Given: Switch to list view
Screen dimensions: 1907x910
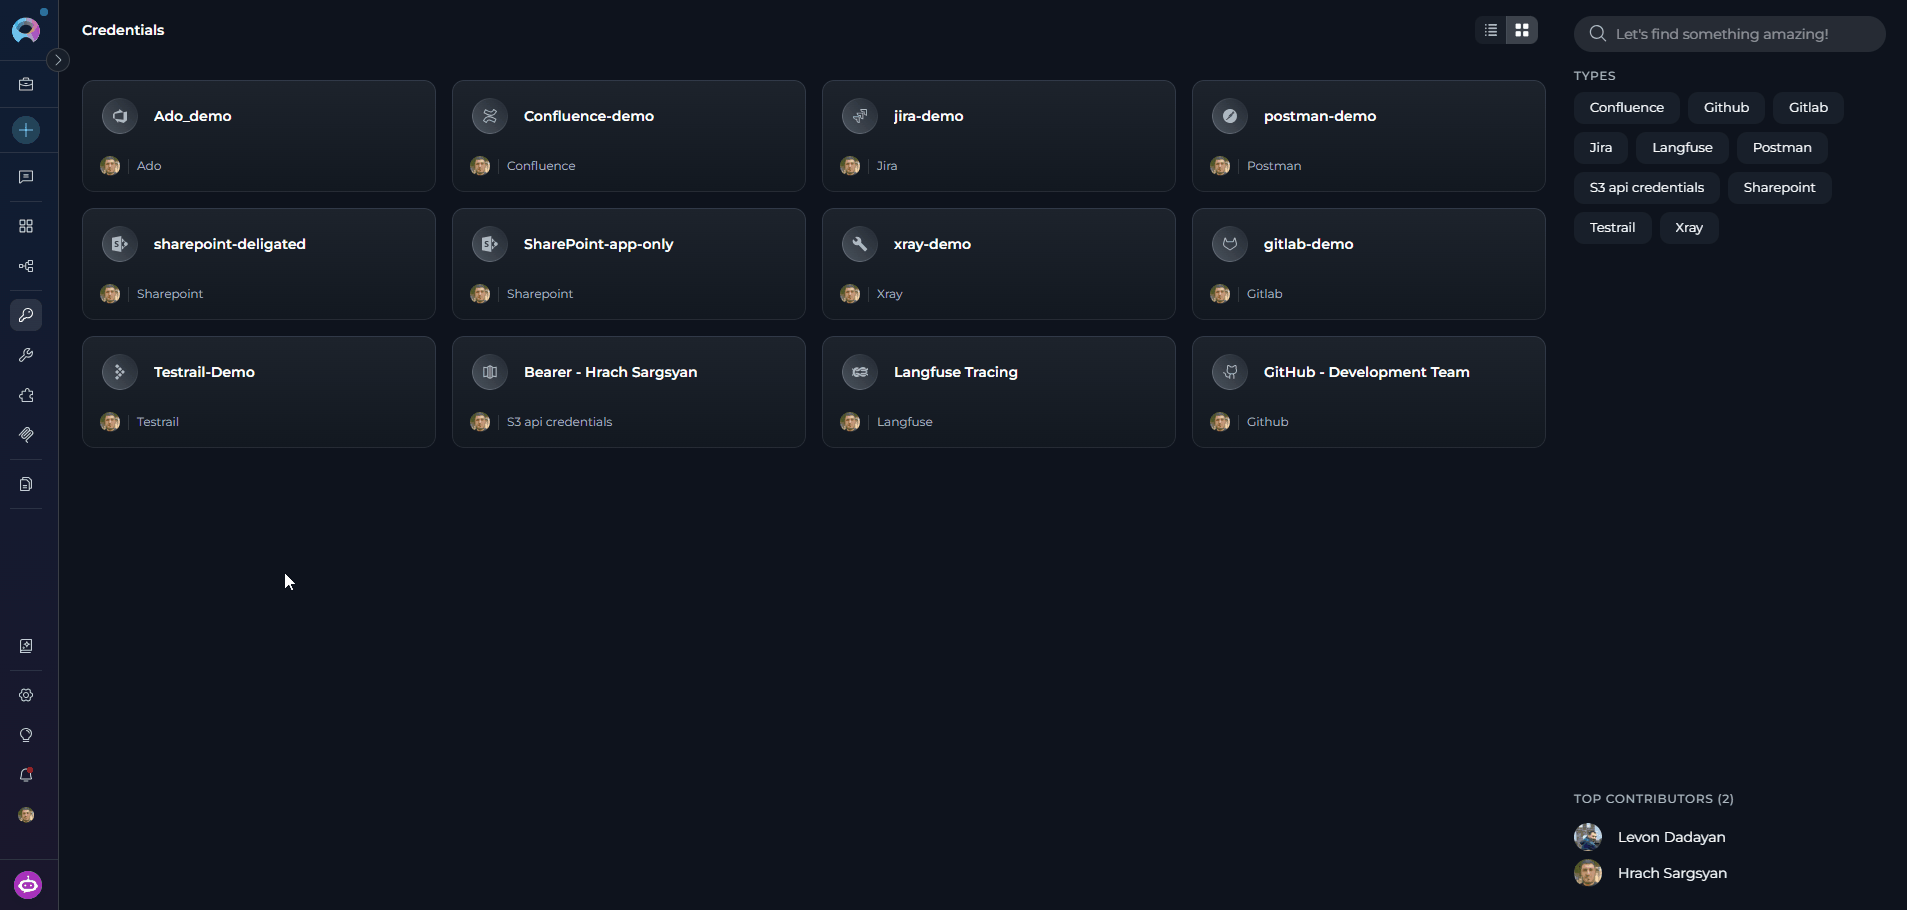Looking at the screenshot, I should pyautogui.click(x=1491, y=30).
